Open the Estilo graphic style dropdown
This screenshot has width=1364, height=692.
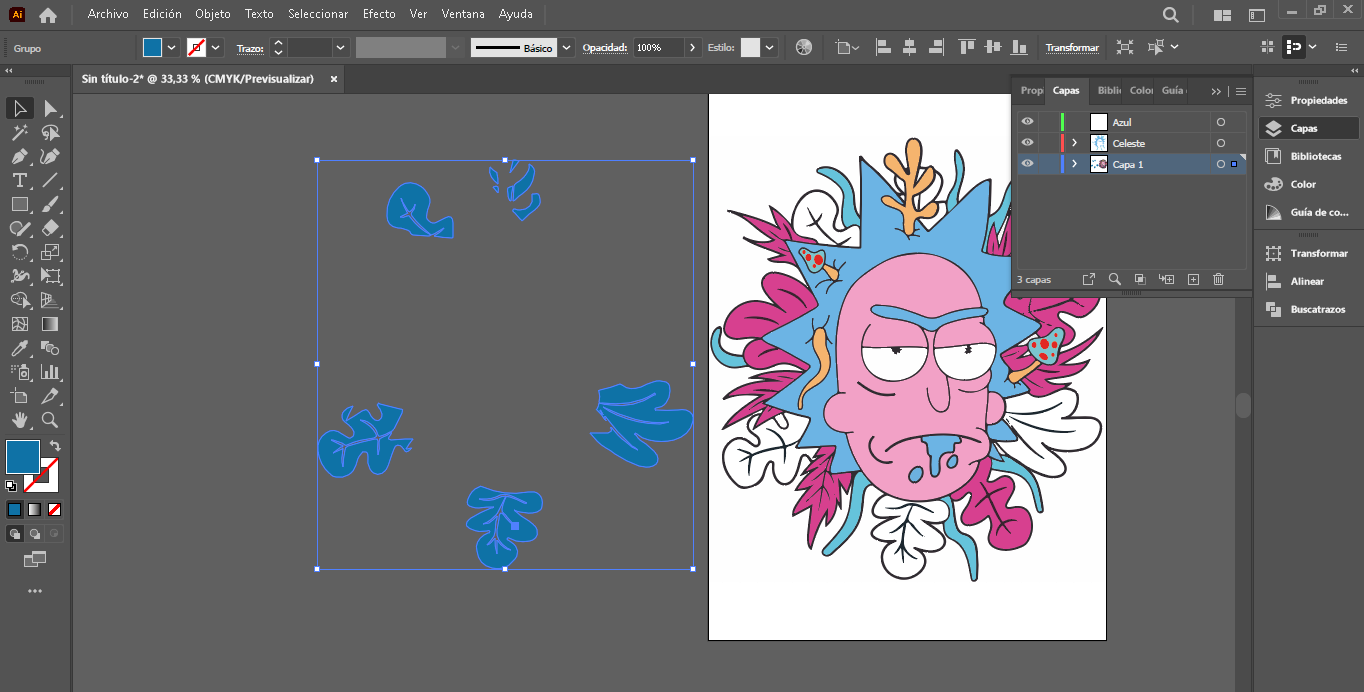[770, 47]
